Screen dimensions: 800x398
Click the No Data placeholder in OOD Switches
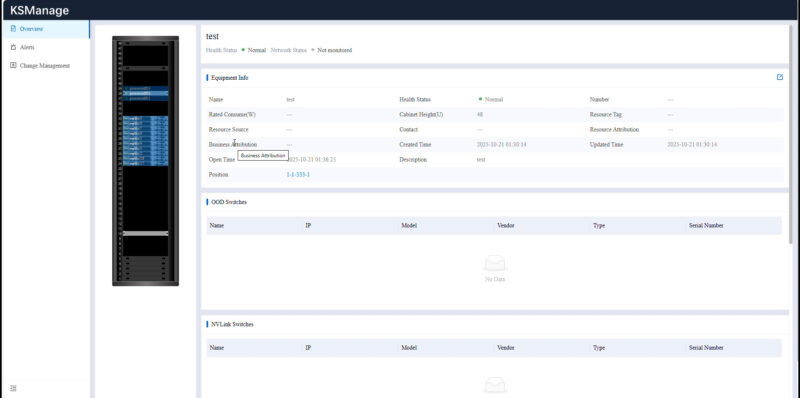(x=495, y=269)
